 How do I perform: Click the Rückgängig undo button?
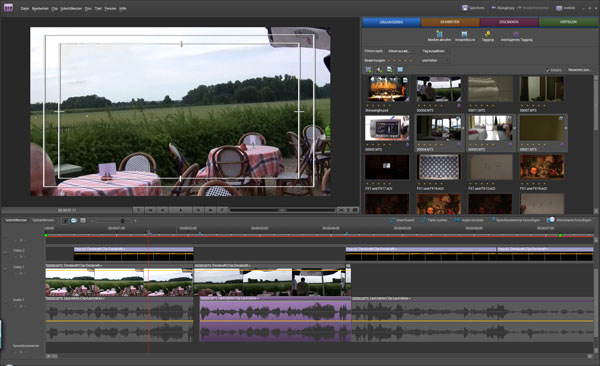point(503,8)
